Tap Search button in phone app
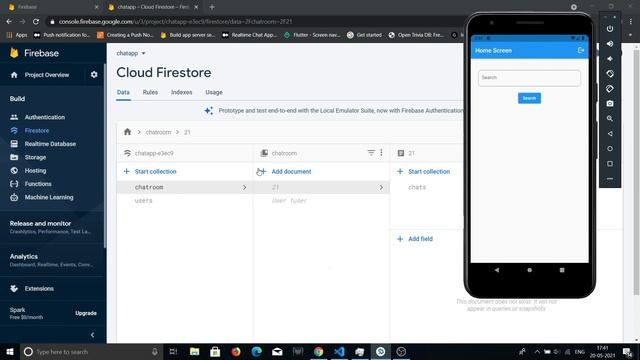Viewport: 640px width, 360px height. (x=529, y=98)
